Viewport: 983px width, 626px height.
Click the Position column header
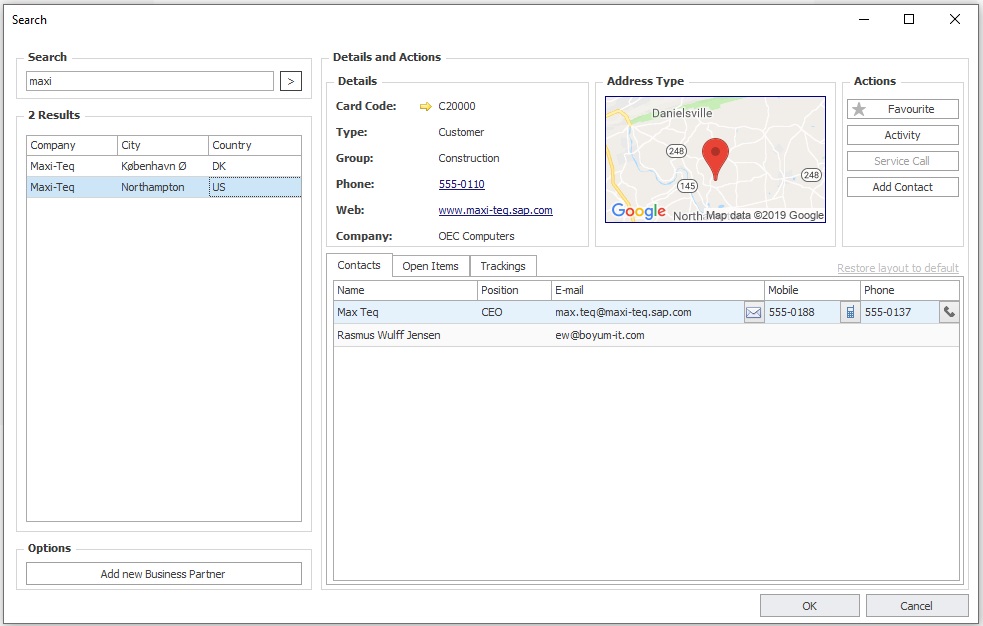tap(514, 290)
